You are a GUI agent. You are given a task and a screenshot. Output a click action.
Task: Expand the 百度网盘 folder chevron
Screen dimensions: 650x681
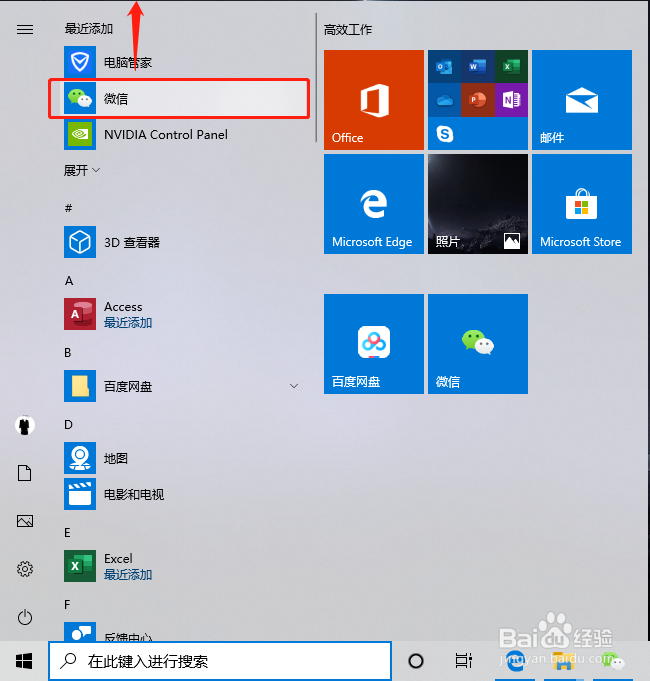pos(294,386)
